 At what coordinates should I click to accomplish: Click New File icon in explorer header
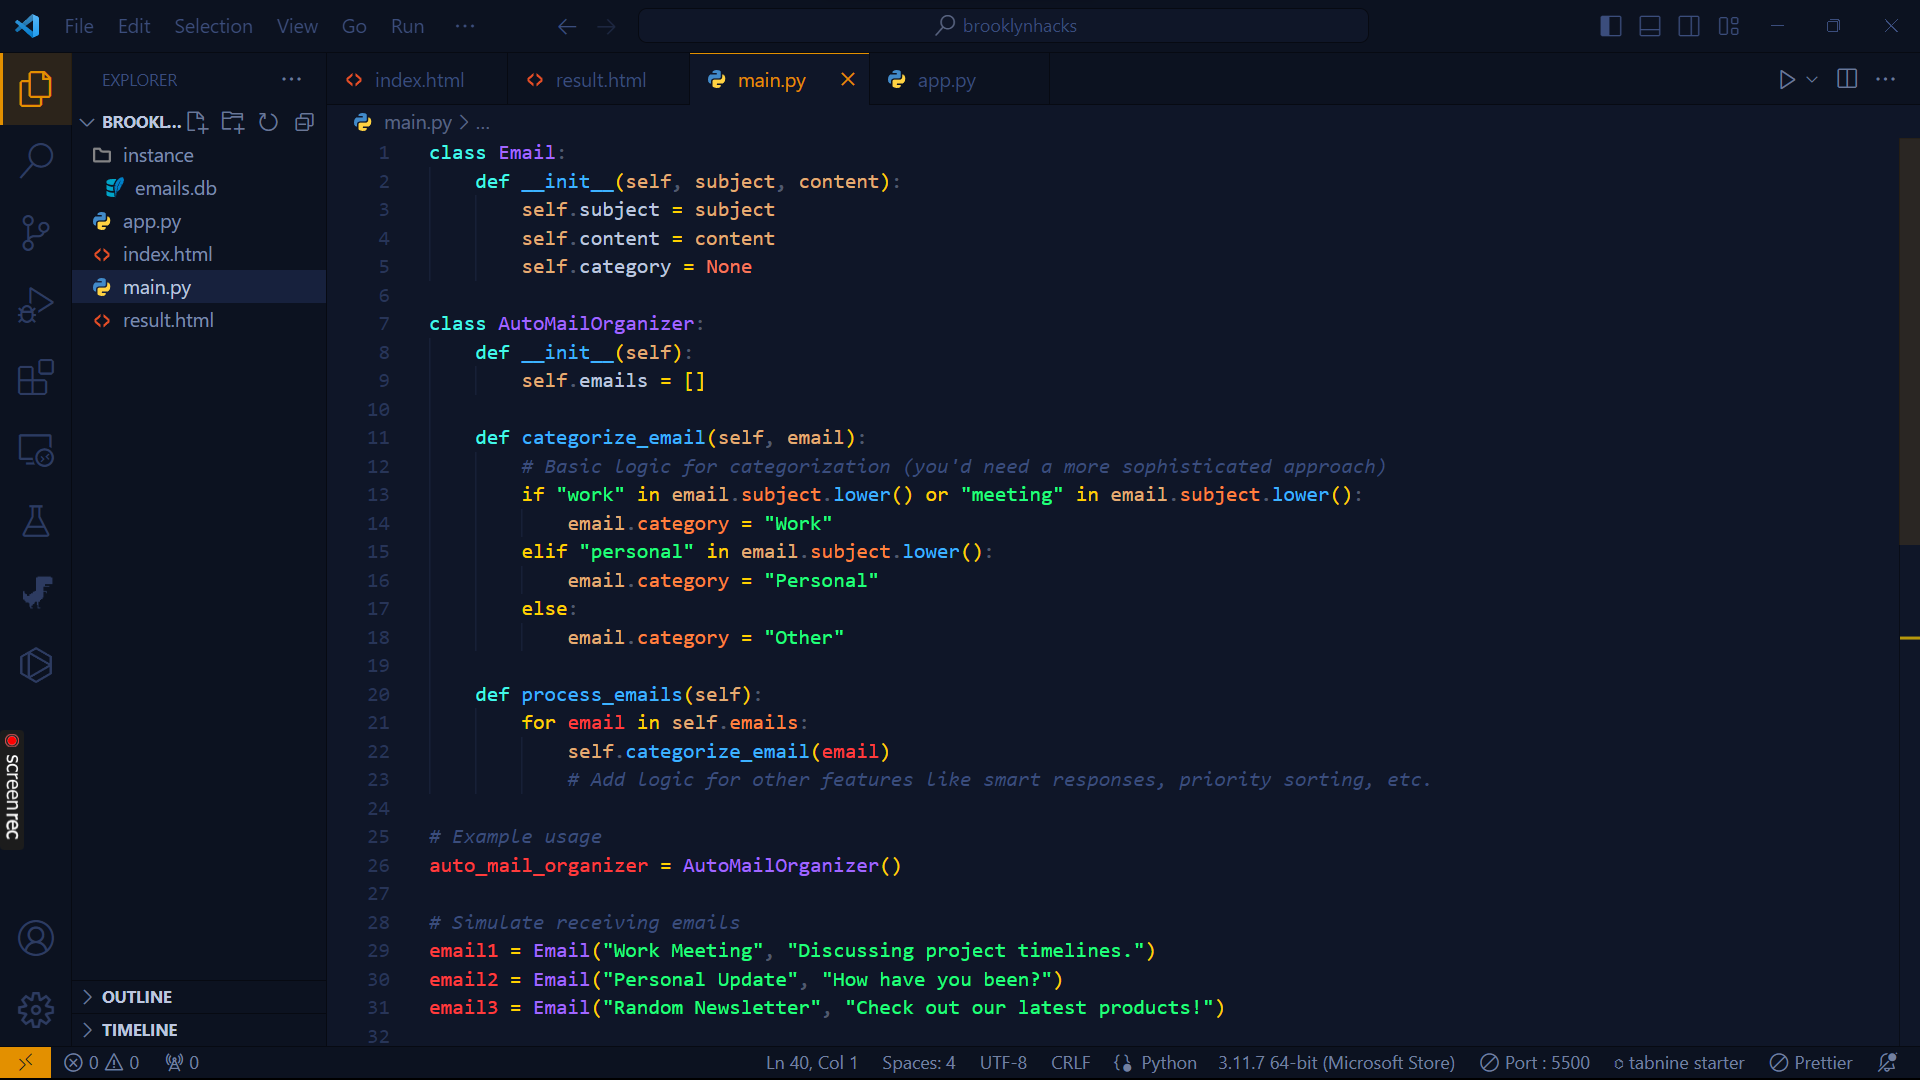point(197,122)
